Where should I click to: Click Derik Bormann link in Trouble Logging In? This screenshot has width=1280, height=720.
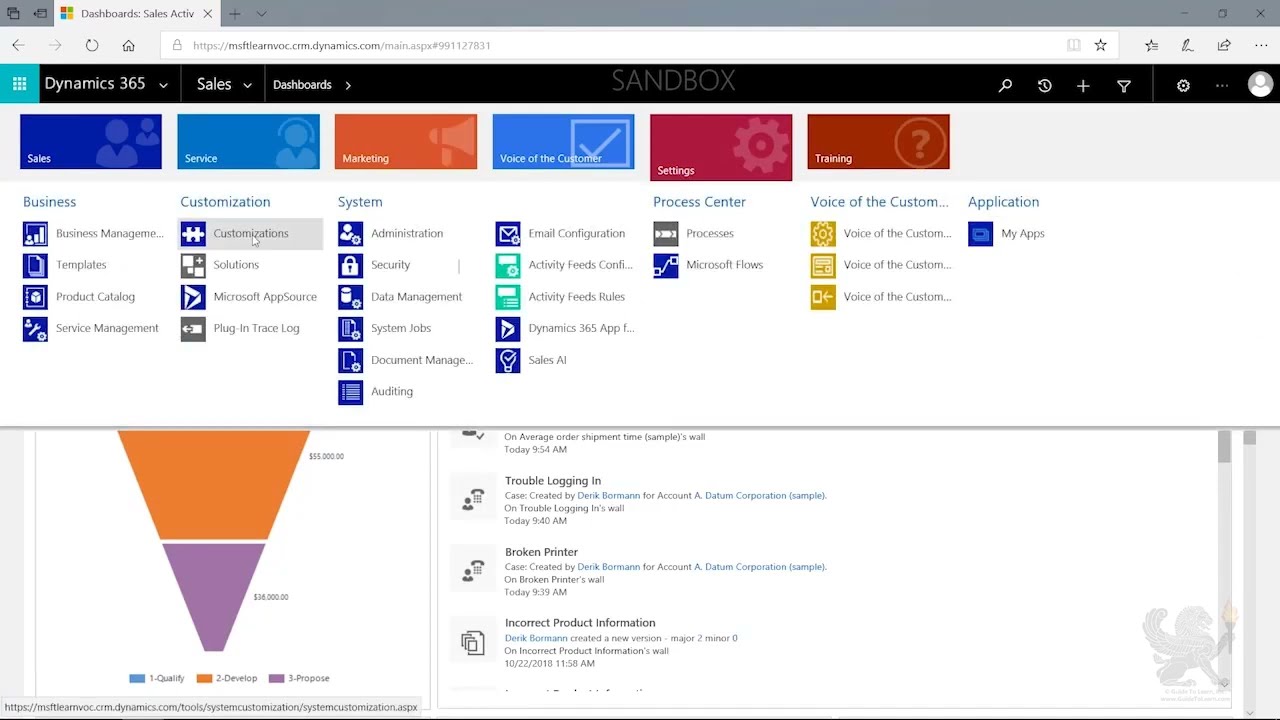(608, 495)
